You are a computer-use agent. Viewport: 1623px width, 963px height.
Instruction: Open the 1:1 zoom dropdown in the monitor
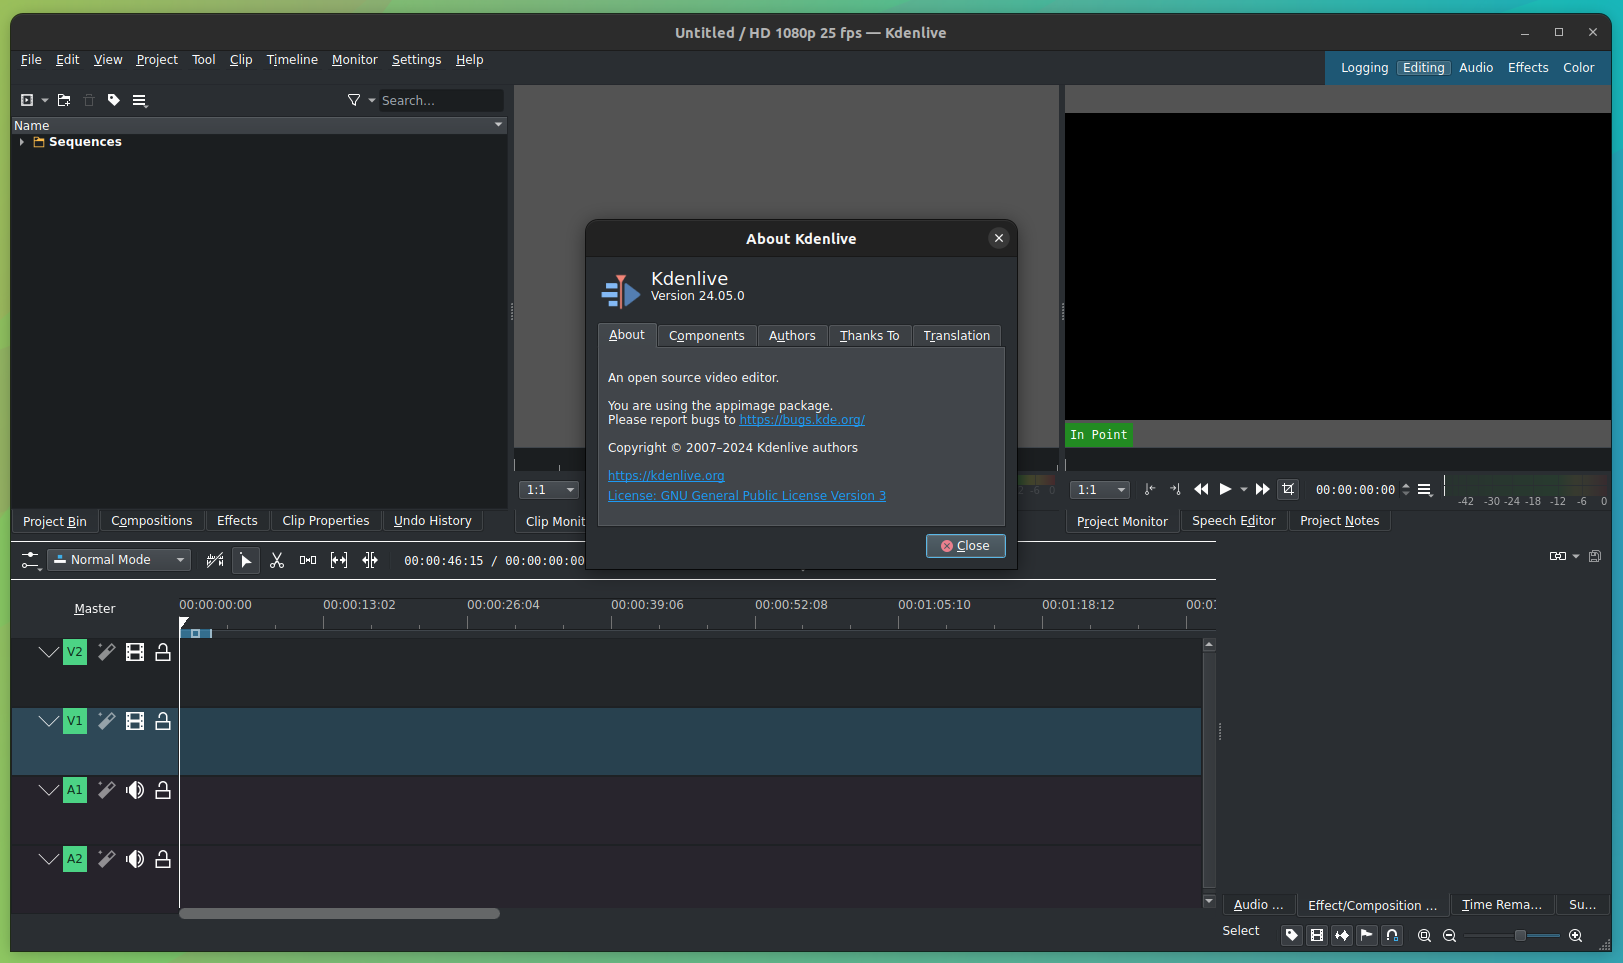[x=1099, y=489]
